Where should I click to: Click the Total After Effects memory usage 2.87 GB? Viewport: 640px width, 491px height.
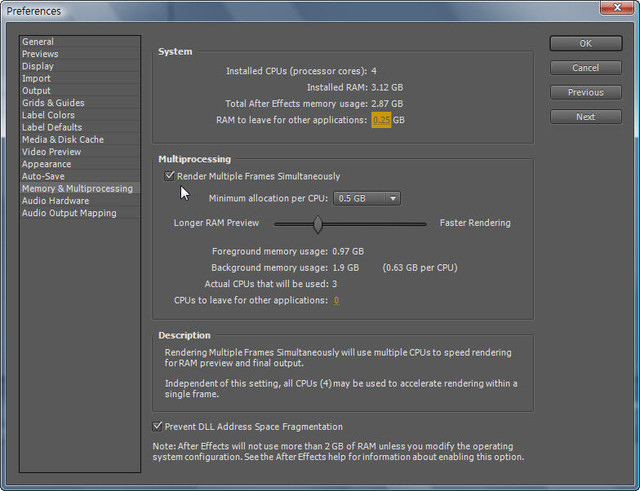point(387,104)
